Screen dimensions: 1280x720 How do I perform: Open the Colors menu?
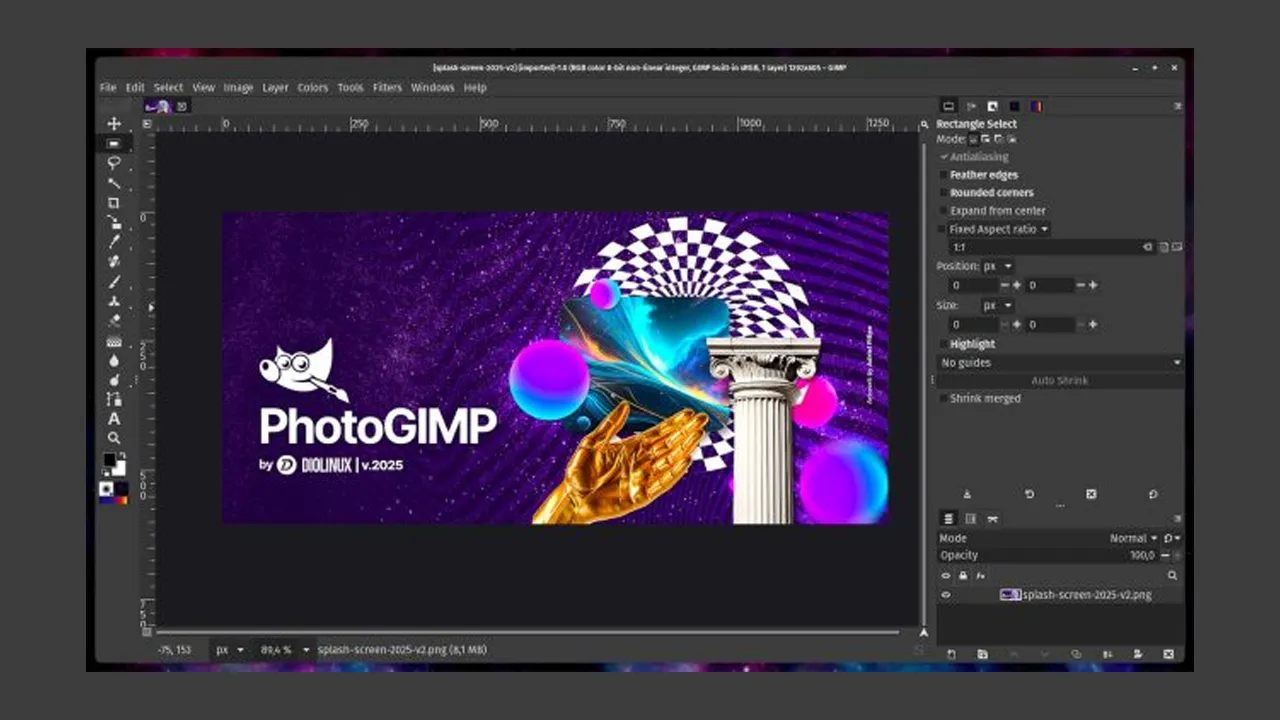coord(312,88)
